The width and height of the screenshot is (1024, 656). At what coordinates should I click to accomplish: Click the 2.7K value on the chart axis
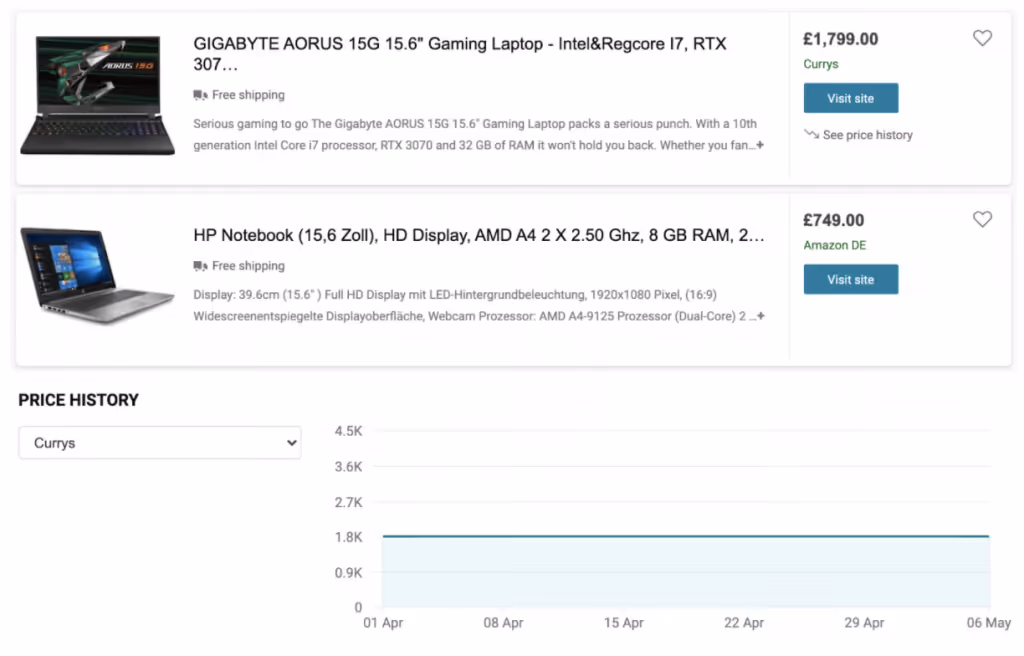coord(348,502)
